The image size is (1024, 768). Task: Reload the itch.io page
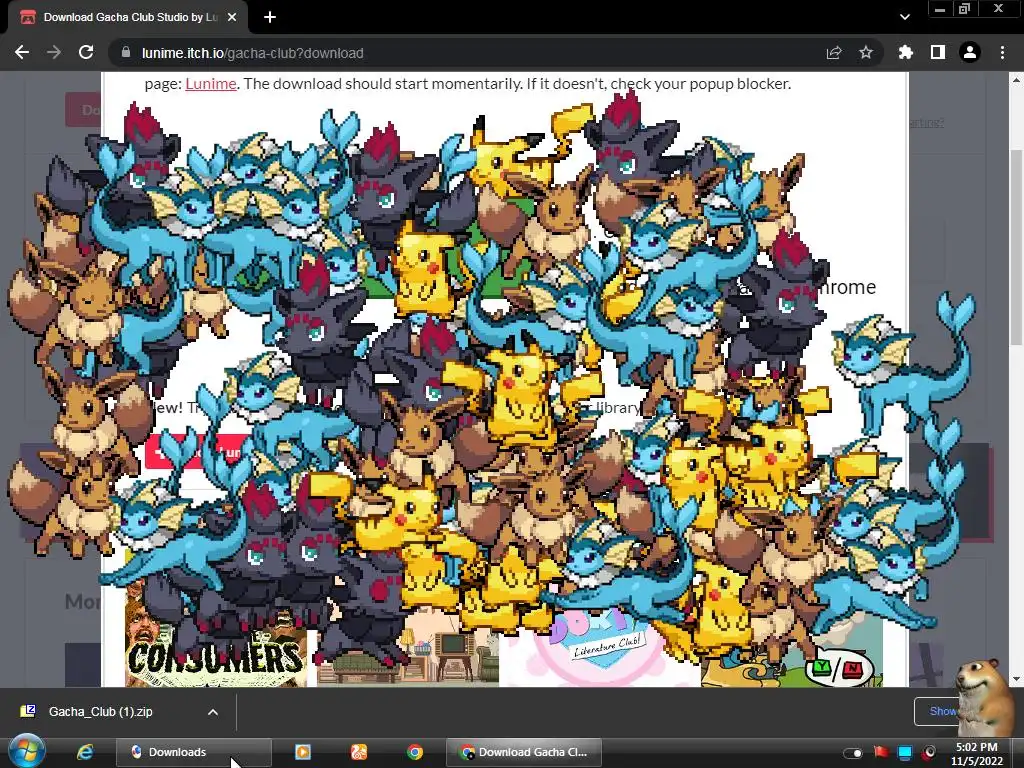pos(86,53)
